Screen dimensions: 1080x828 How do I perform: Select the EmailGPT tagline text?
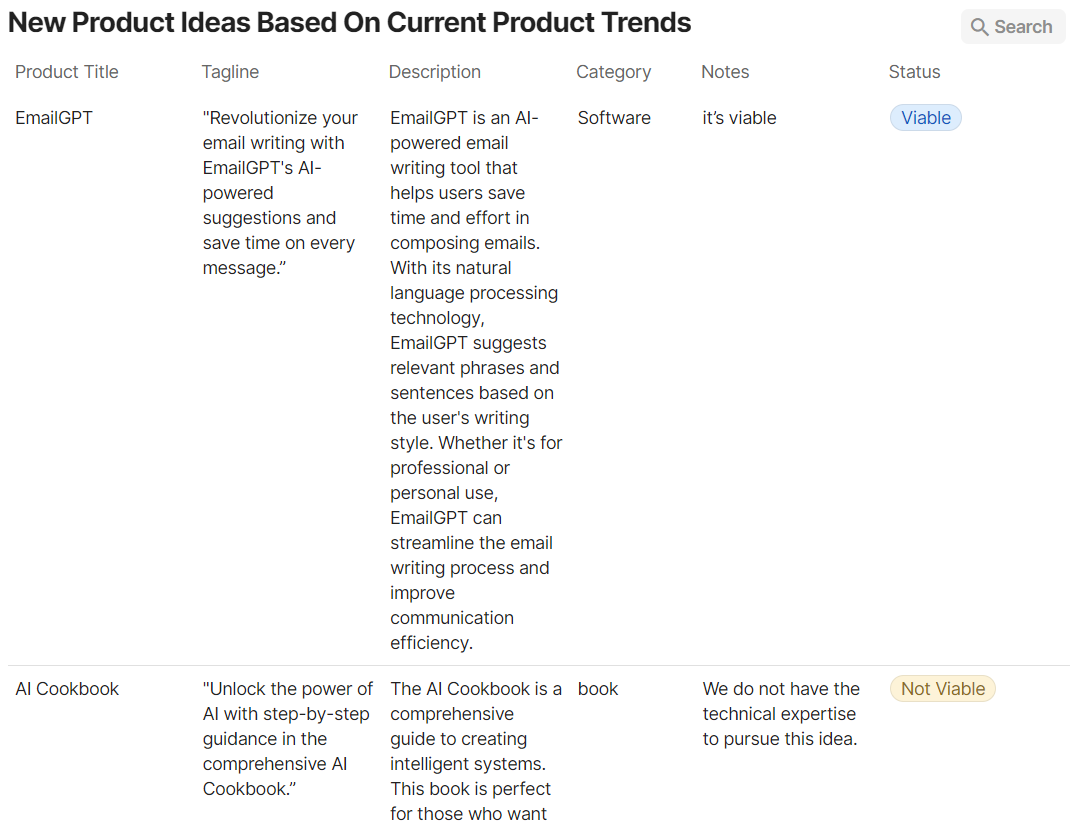coord(279,193)
